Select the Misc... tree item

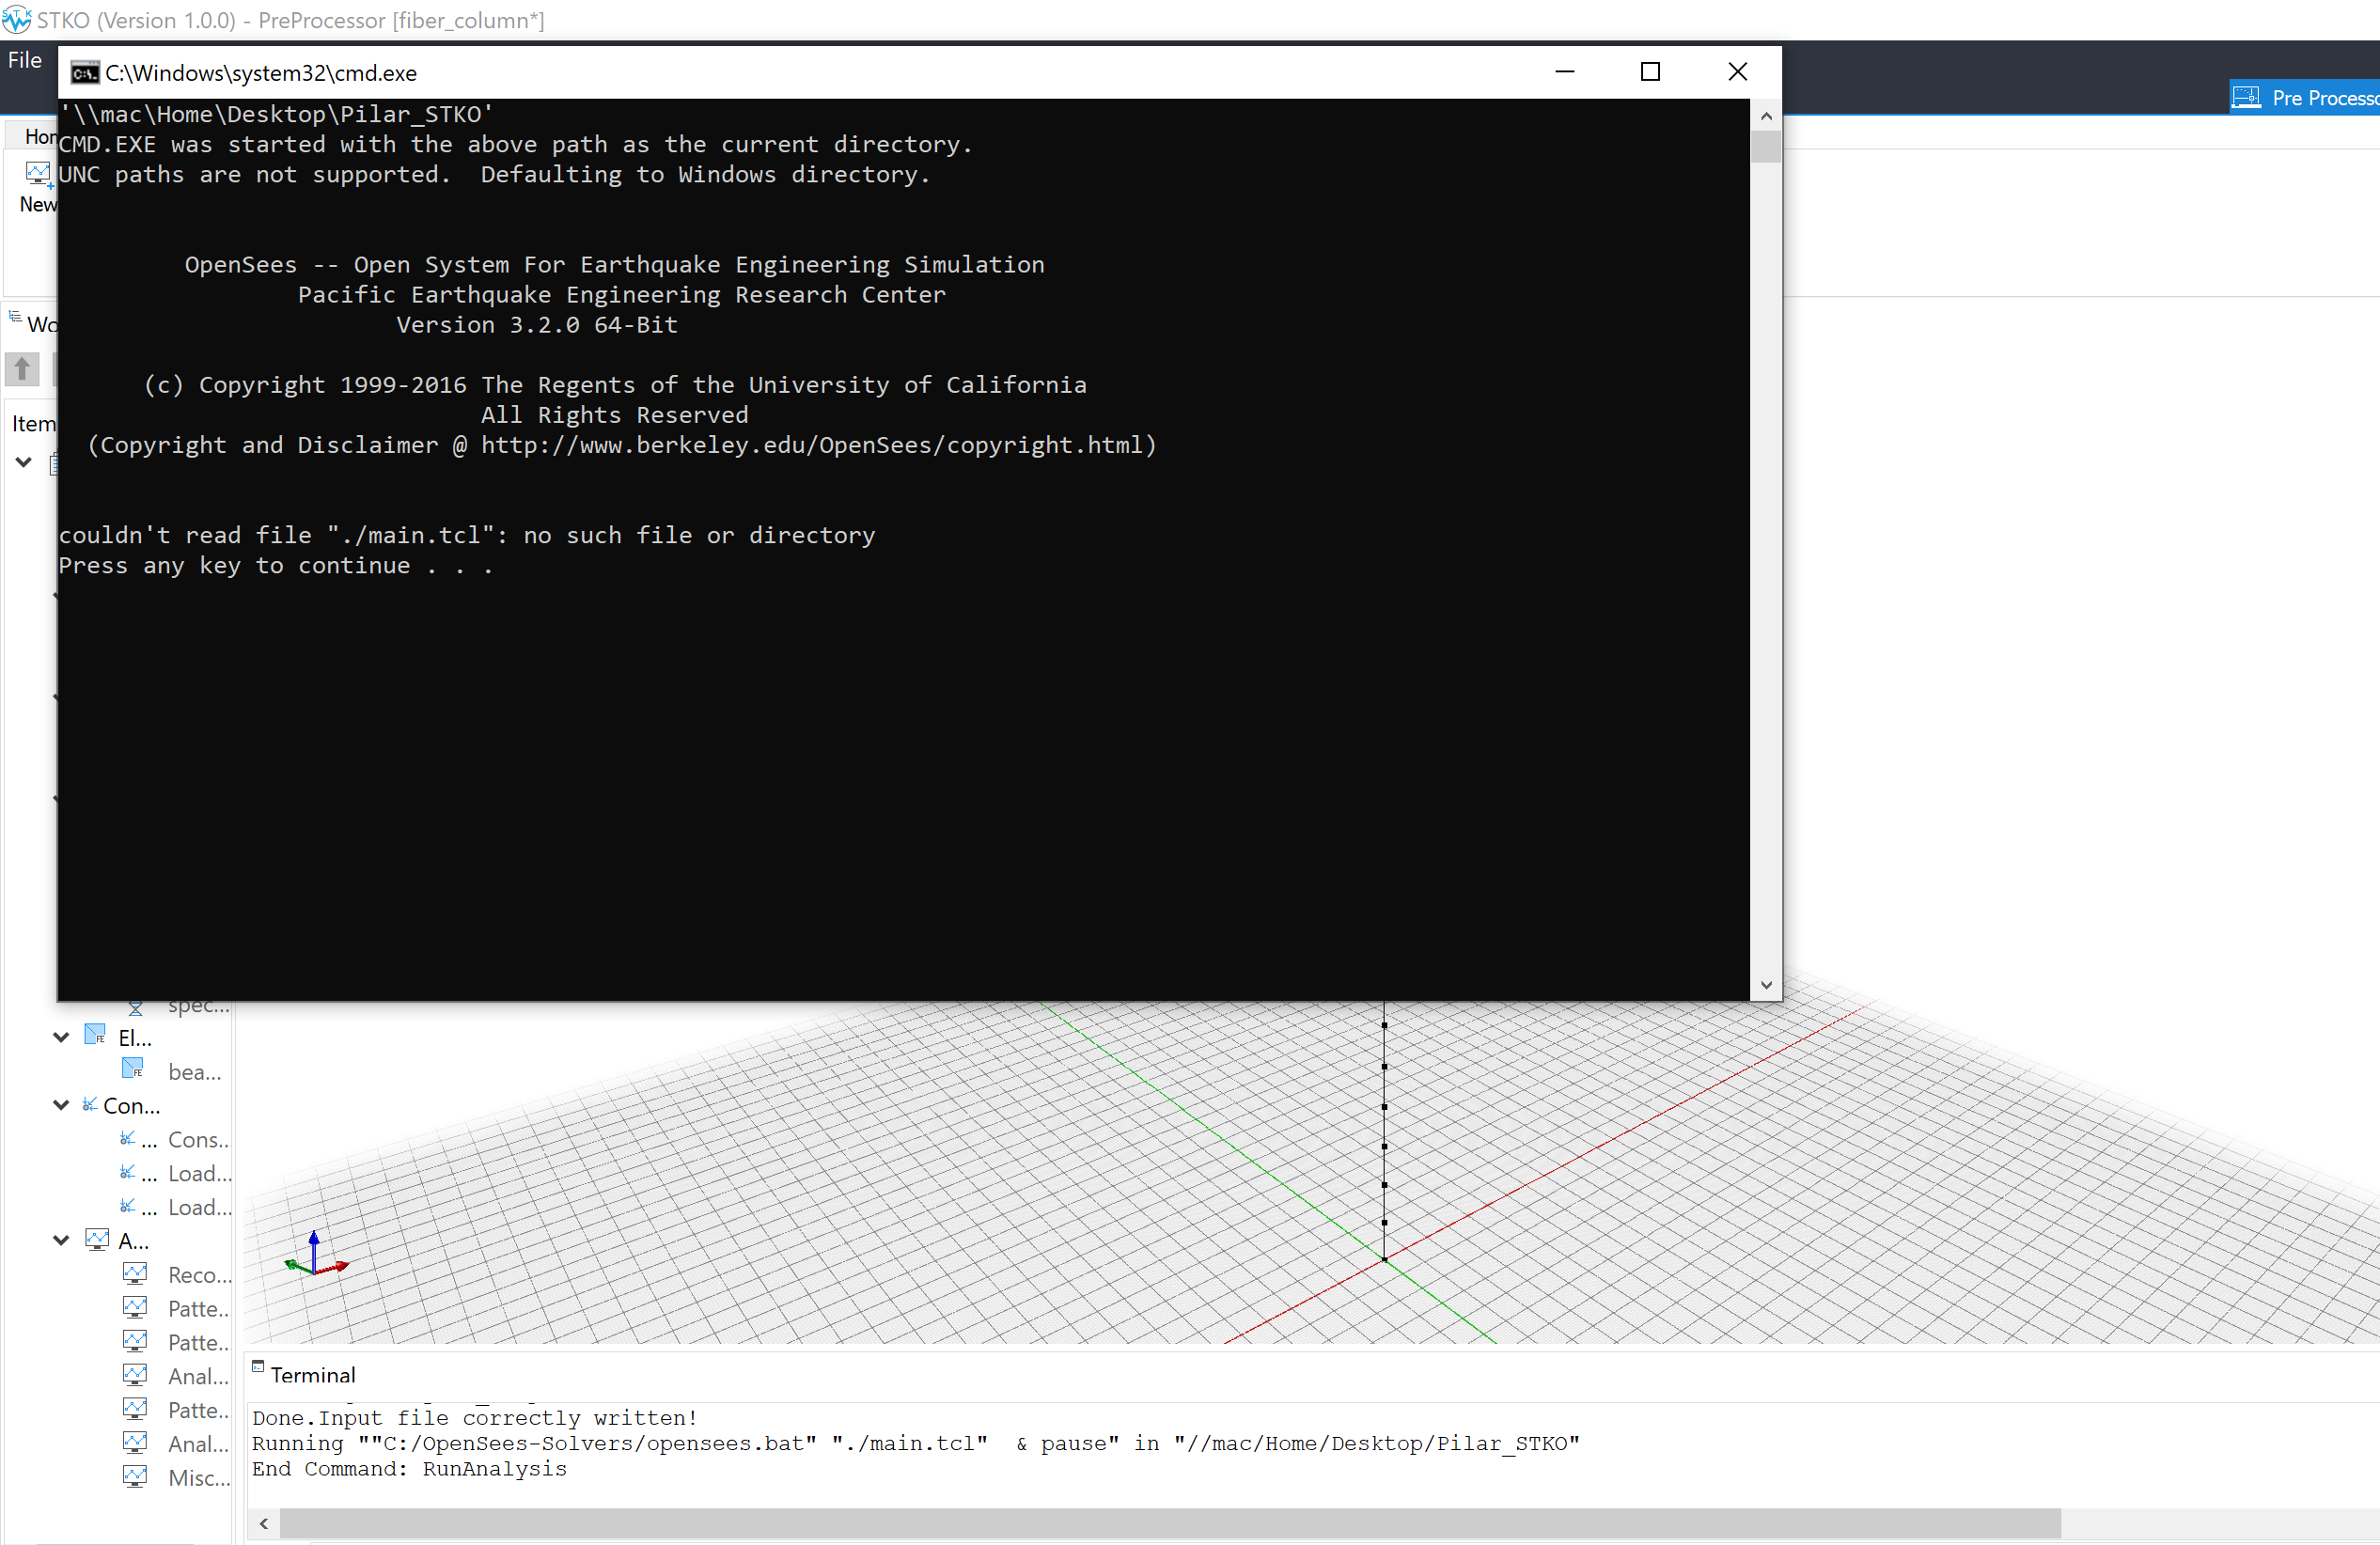198,1477
